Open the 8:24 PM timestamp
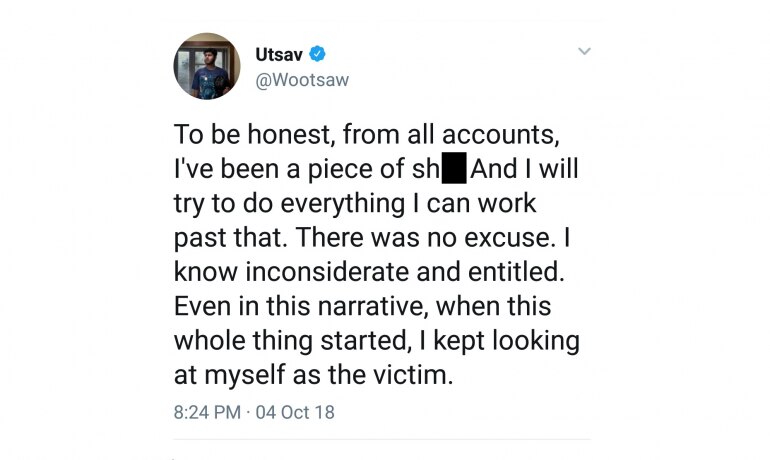The image size is (770, 460). [x=207, y=412]
